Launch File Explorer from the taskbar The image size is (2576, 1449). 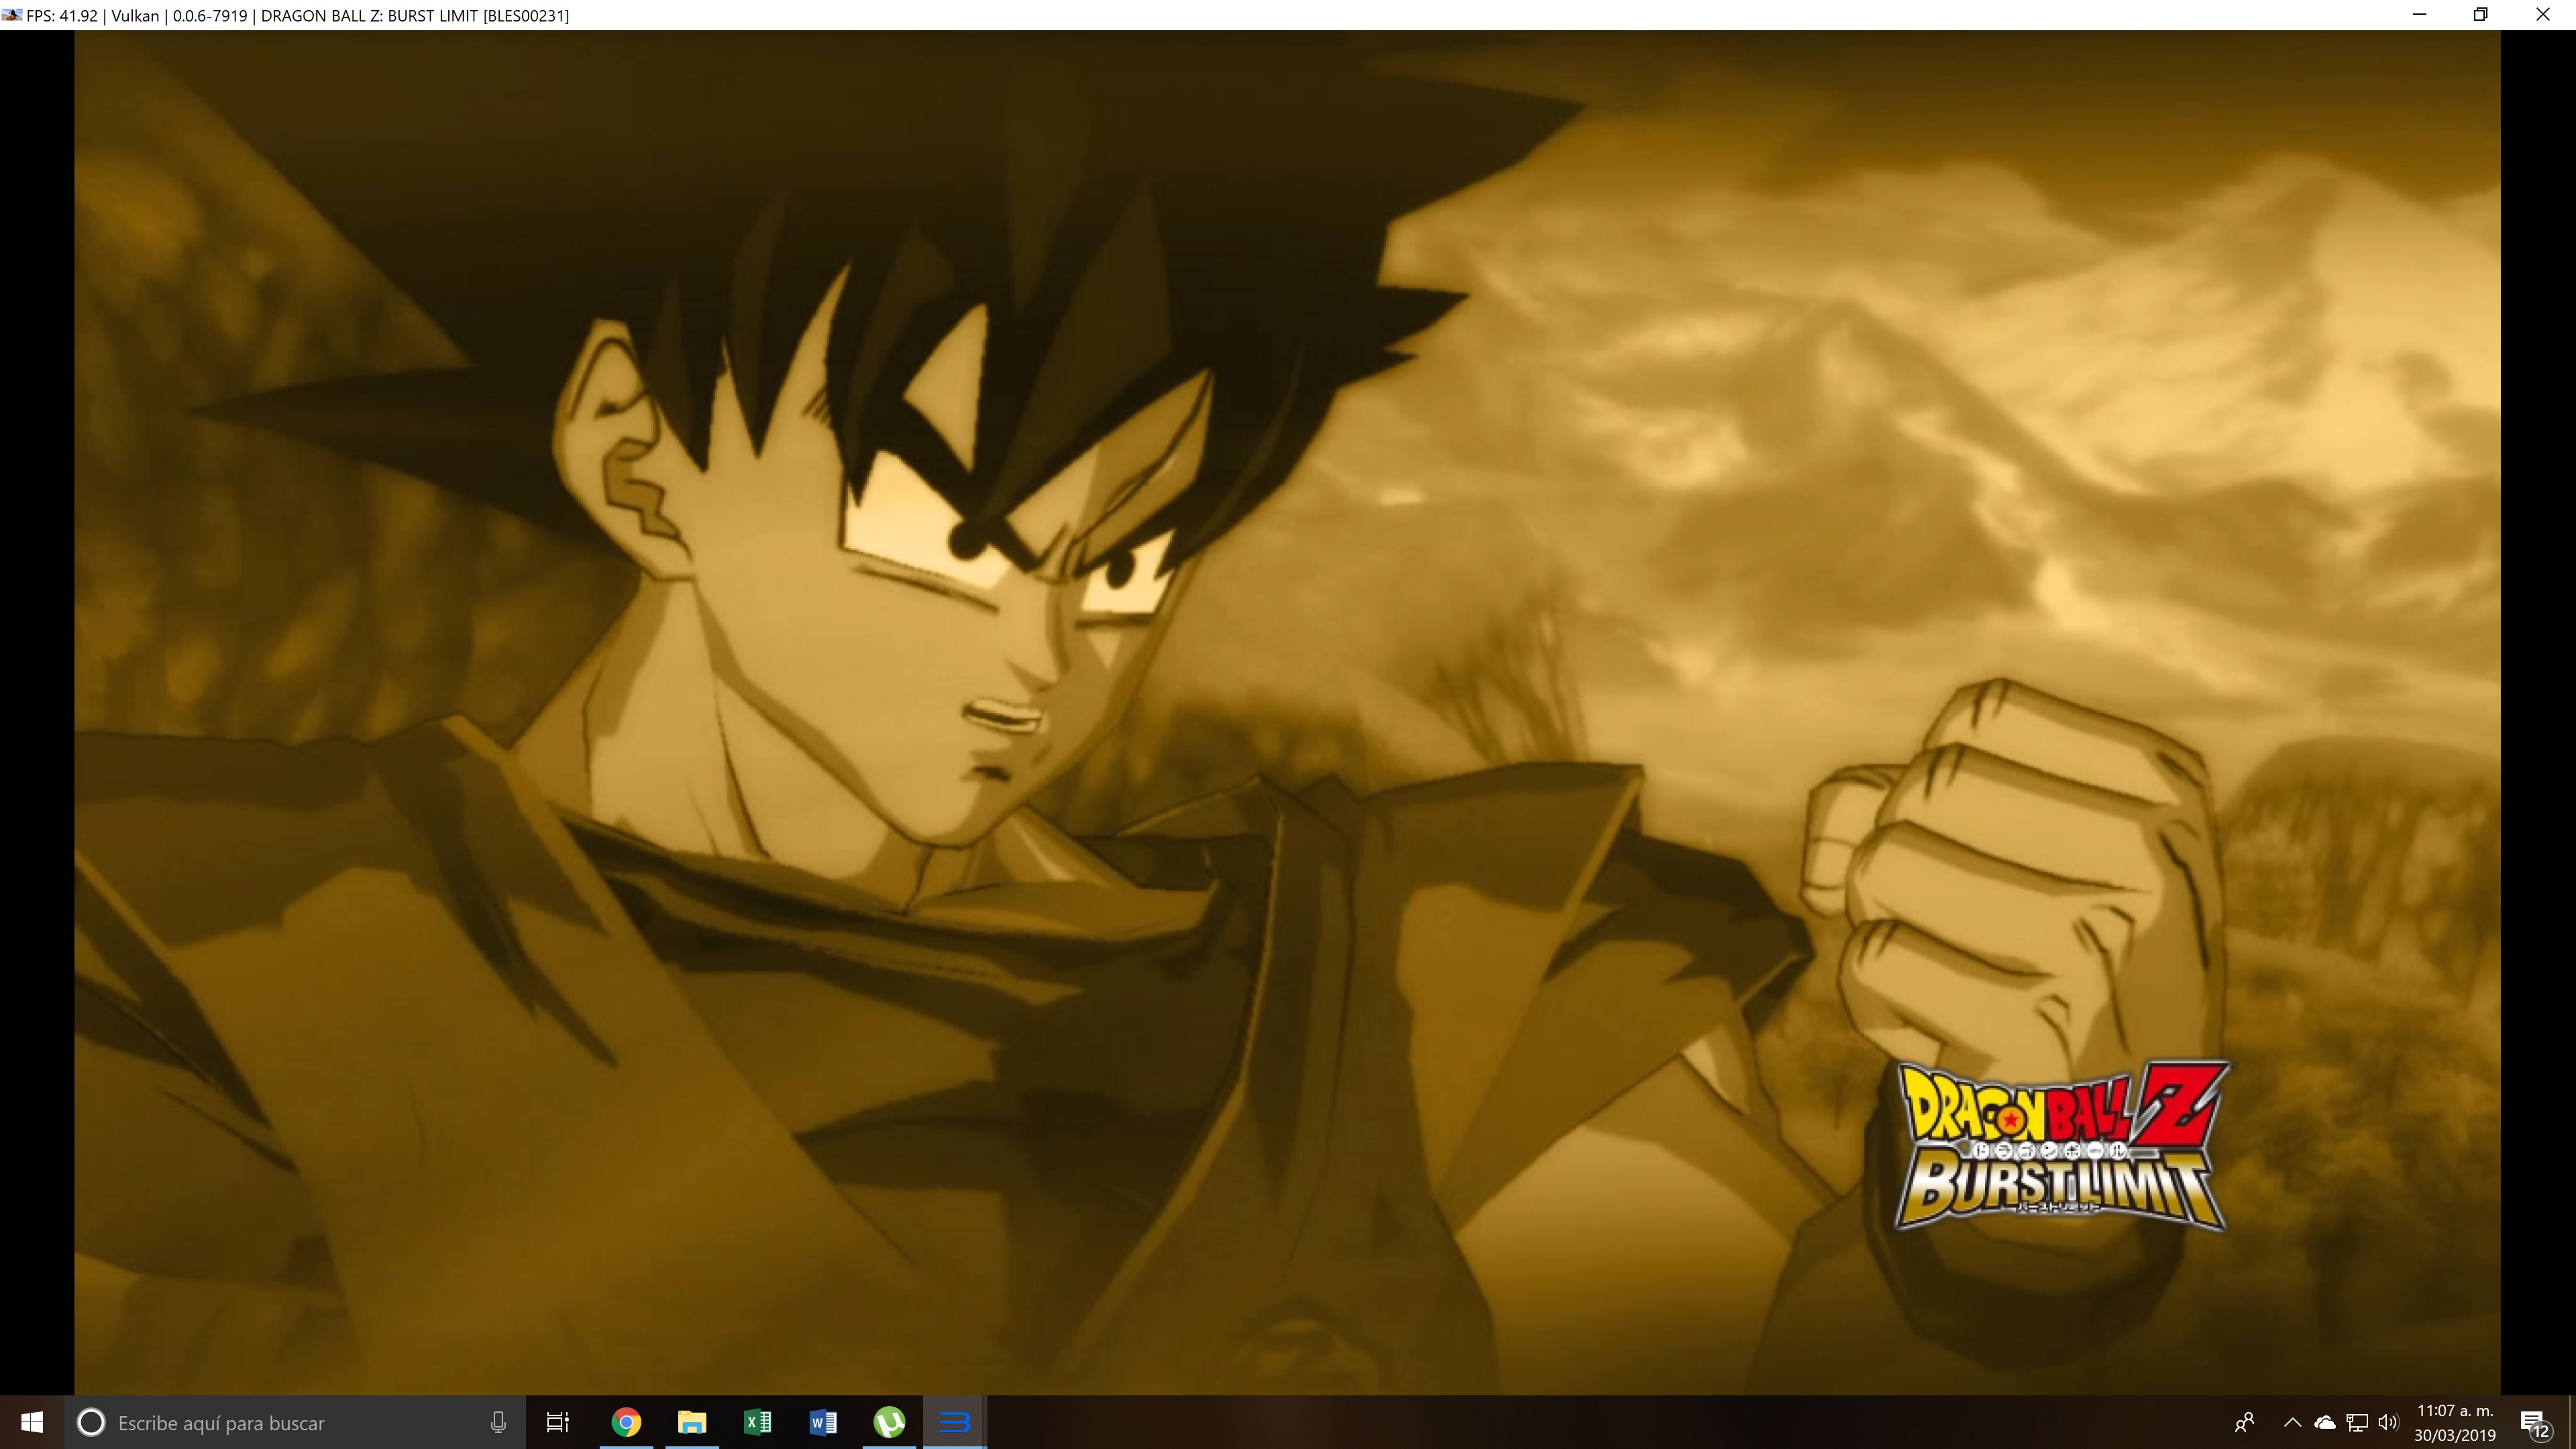pos(692,1423)
